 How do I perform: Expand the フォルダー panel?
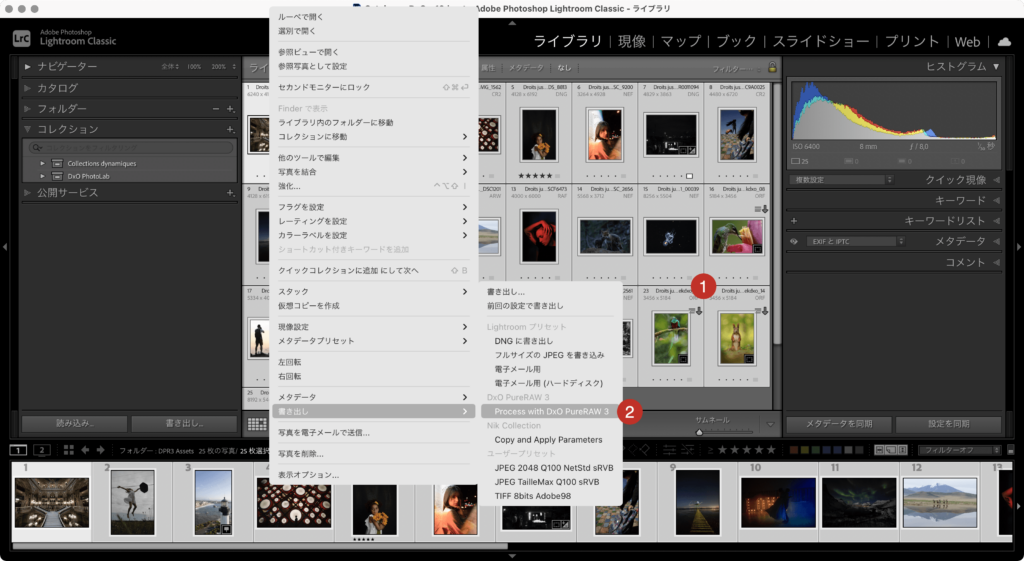[x=27, y=108]
